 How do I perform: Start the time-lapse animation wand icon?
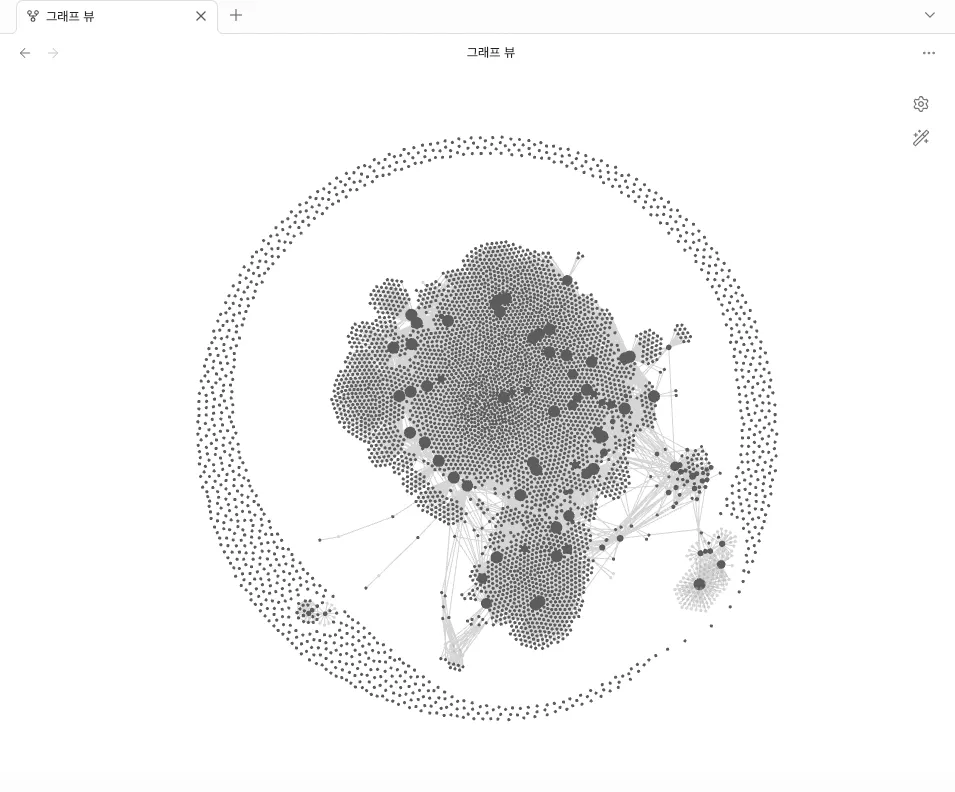click(x=920, y=138)
